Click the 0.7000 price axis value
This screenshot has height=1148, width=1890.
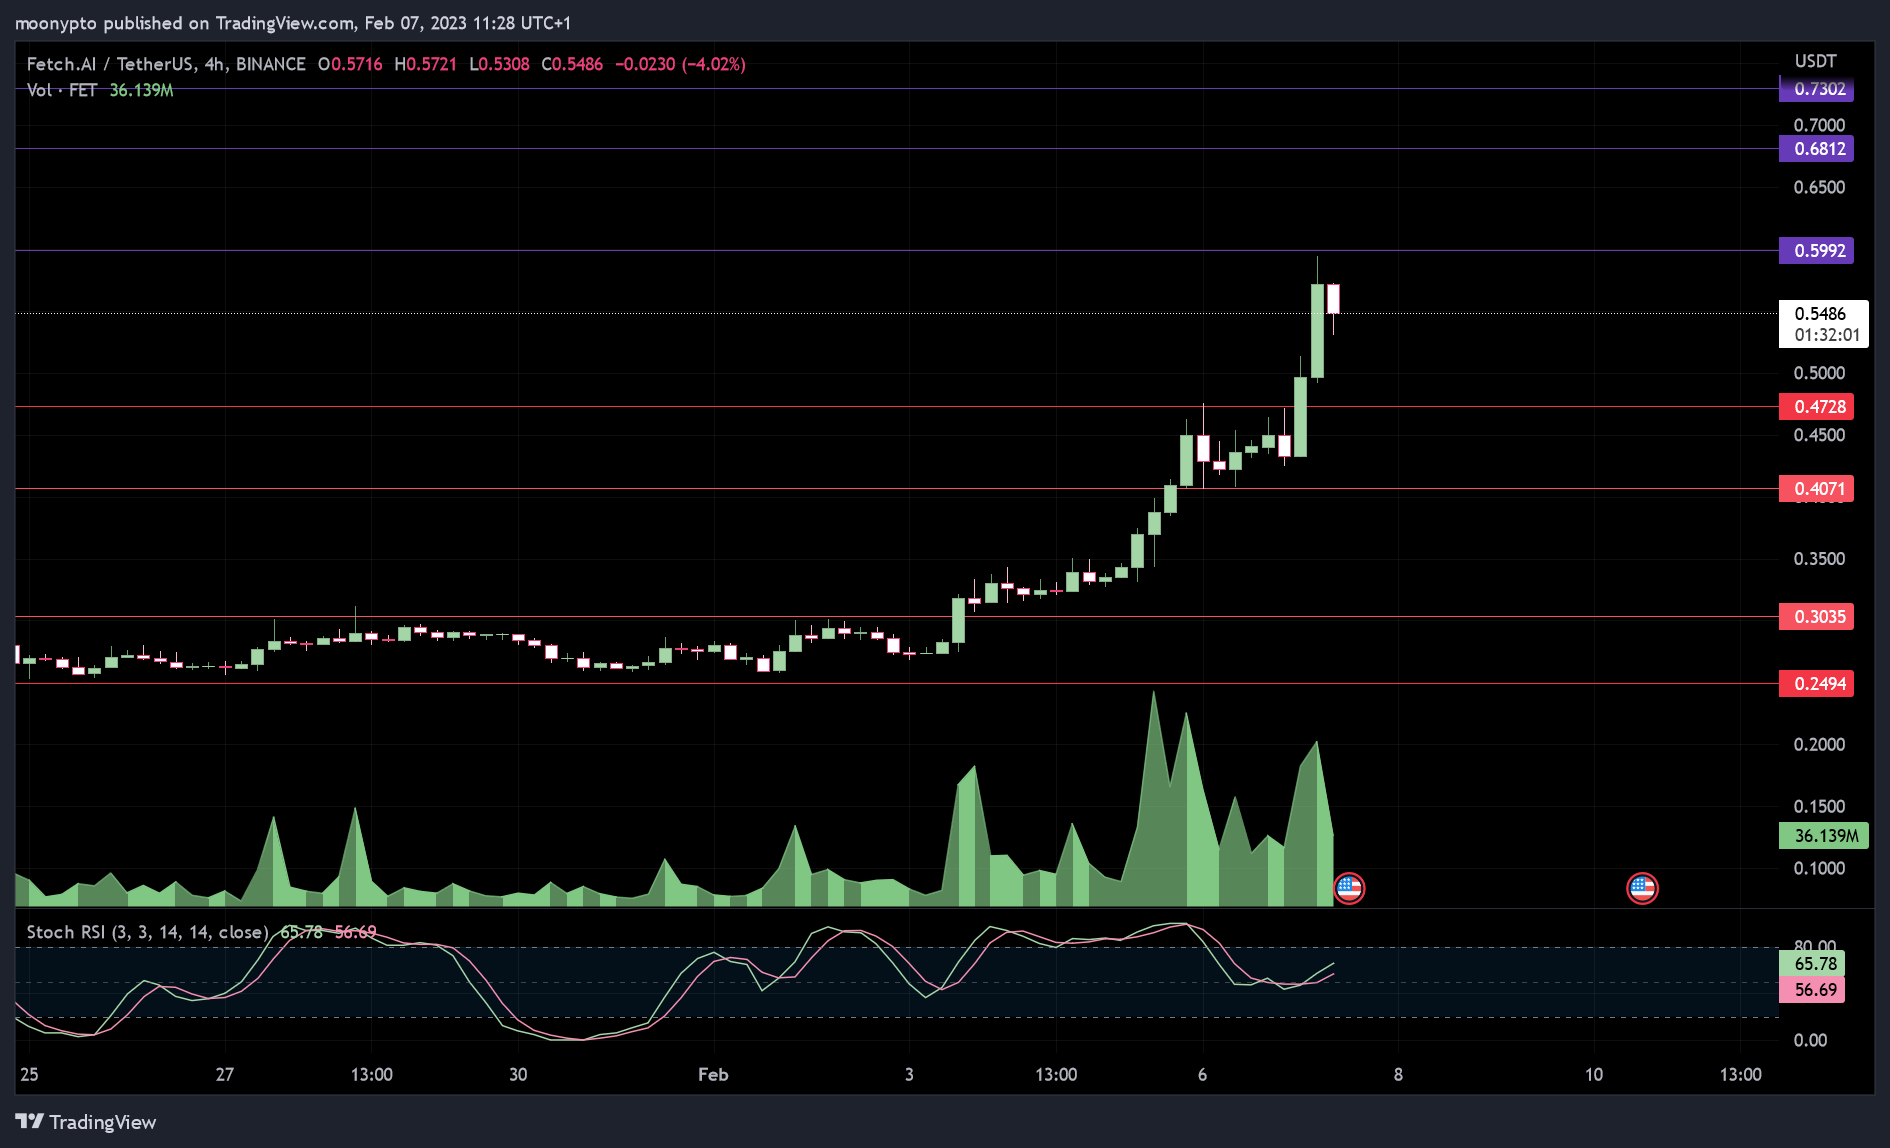(1819, 125)
